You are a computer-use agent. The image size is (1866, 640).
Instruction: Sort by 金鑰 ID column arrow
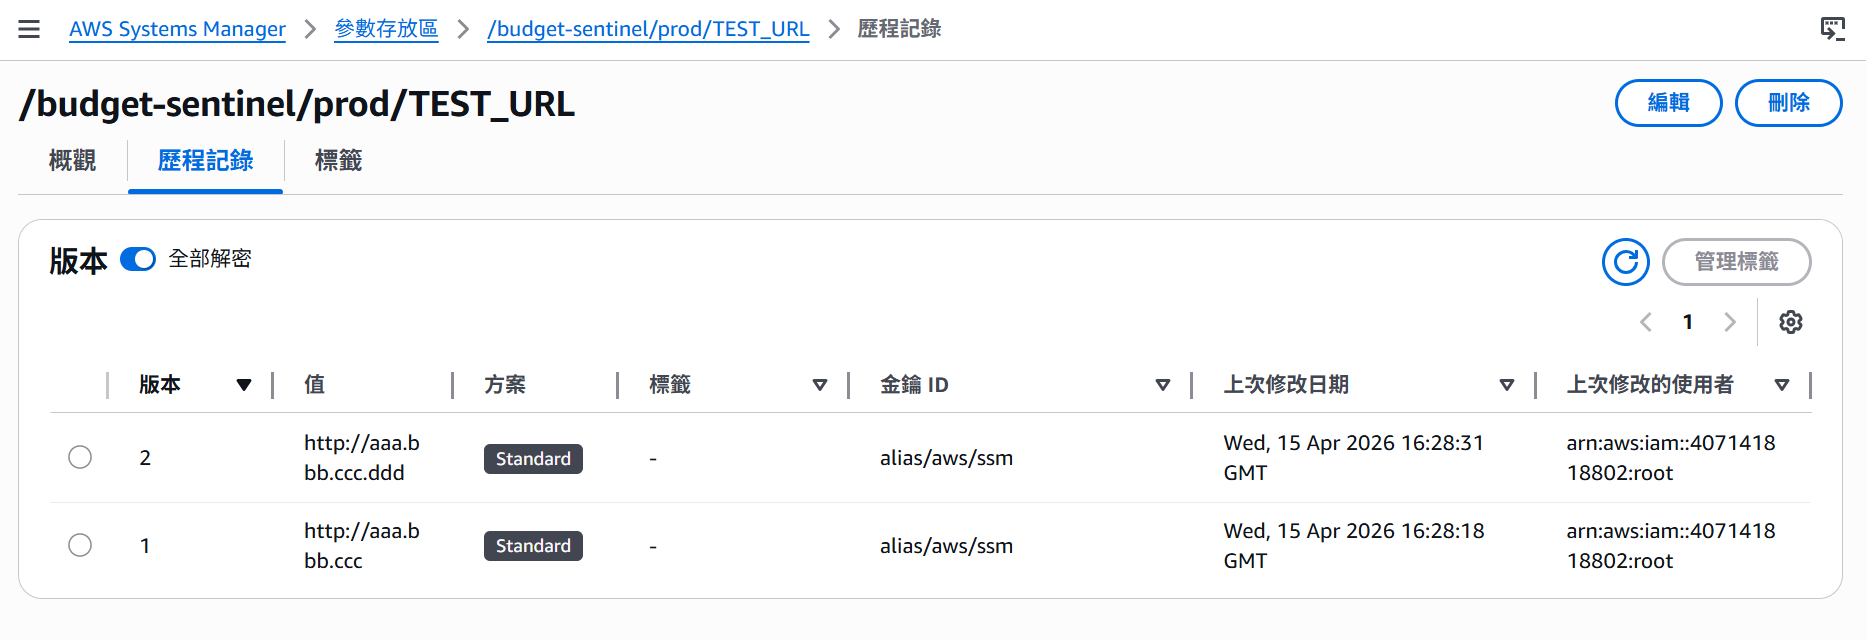[x=1163, y=385]
